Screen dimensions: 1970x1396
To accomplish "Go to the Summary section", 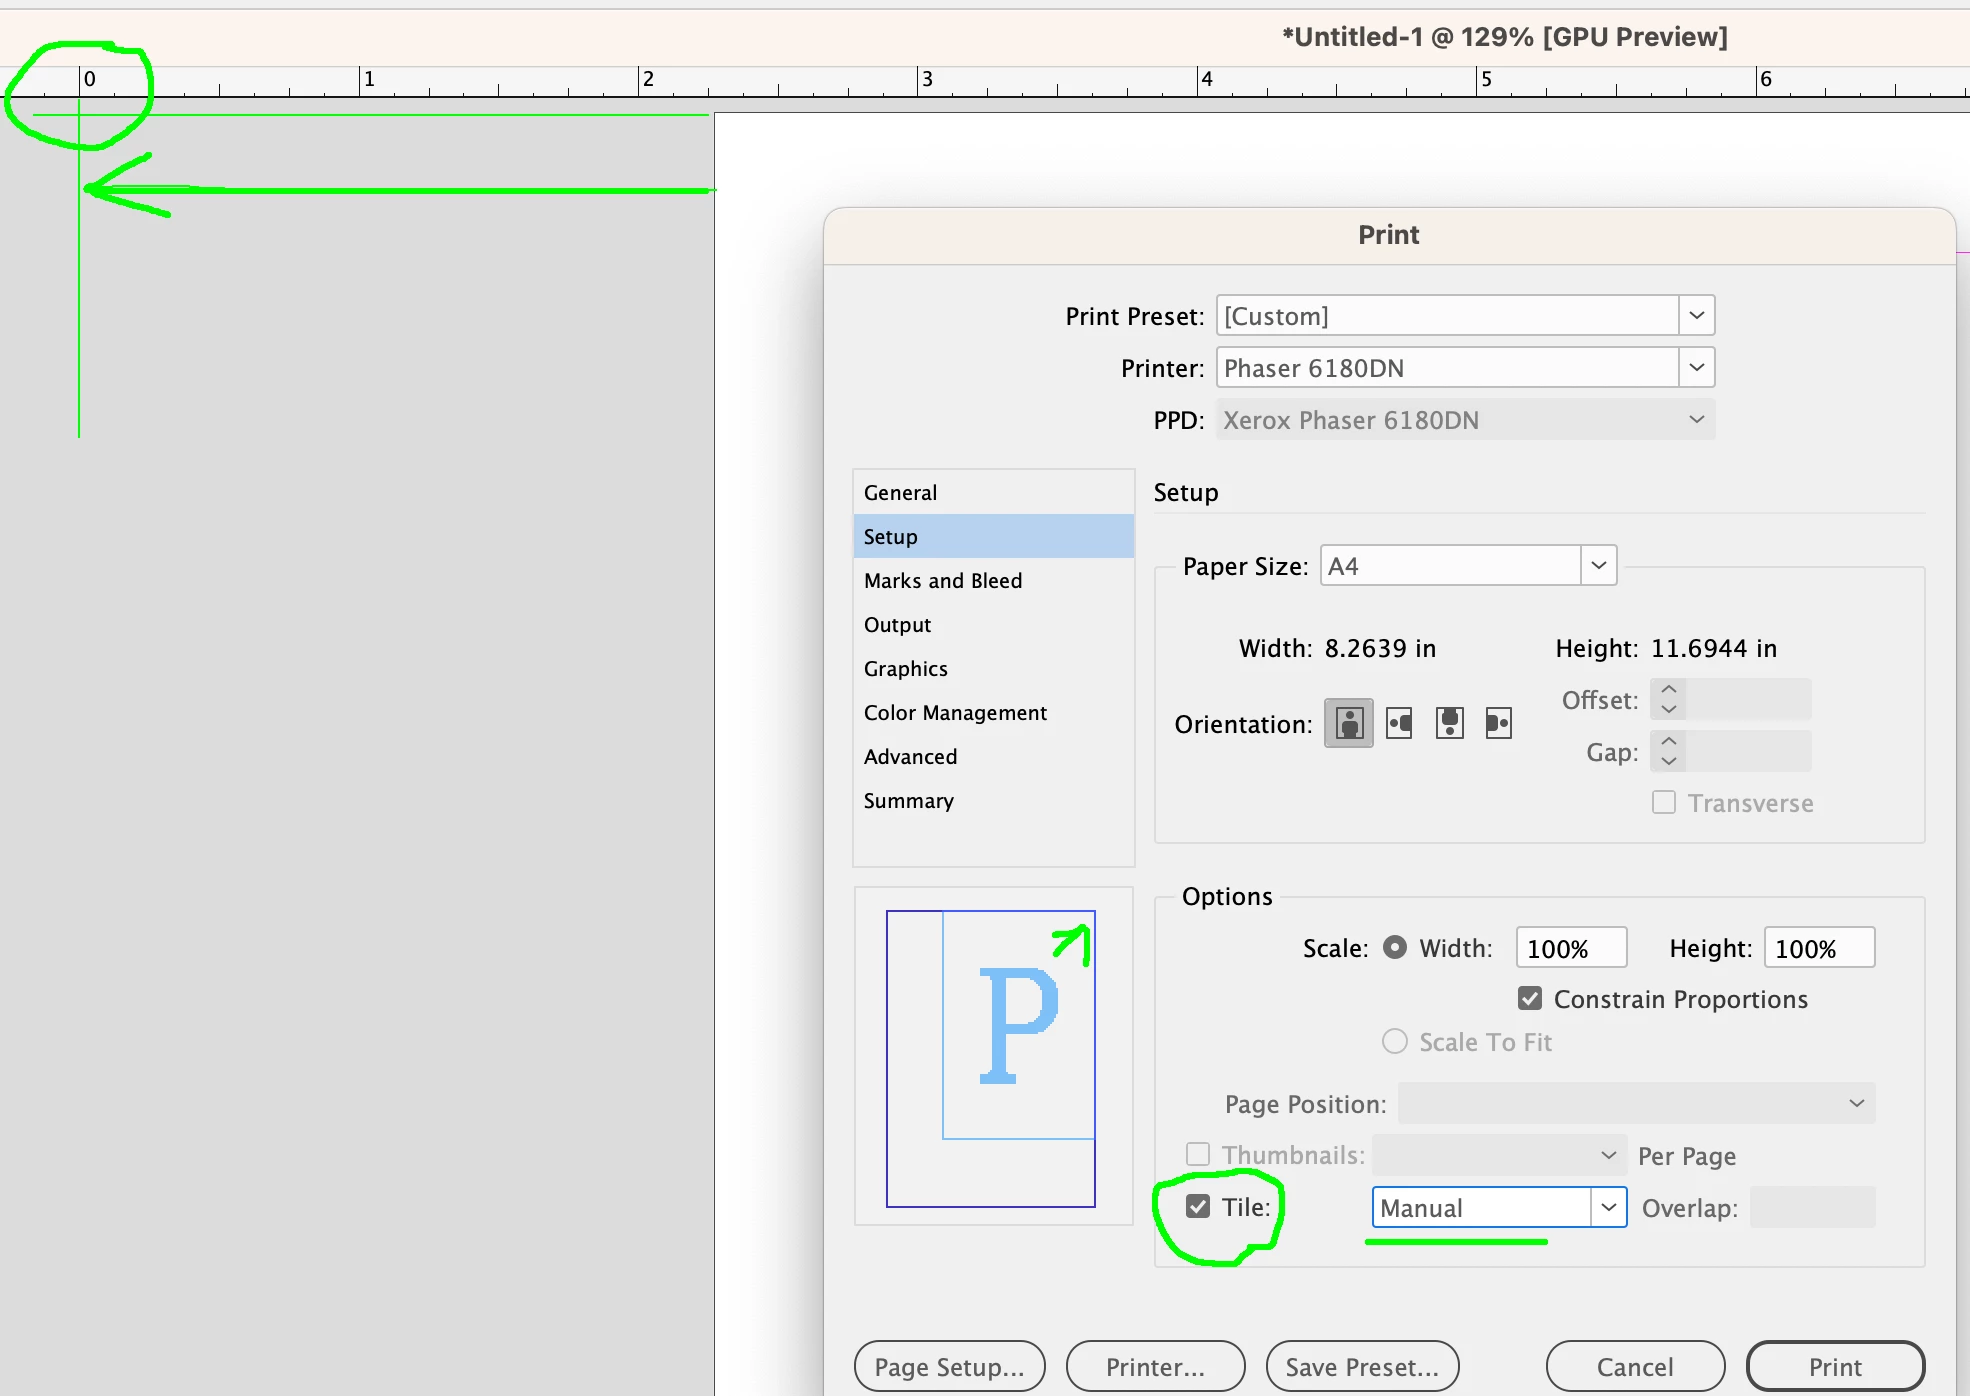I will click(x=908, y=801).
